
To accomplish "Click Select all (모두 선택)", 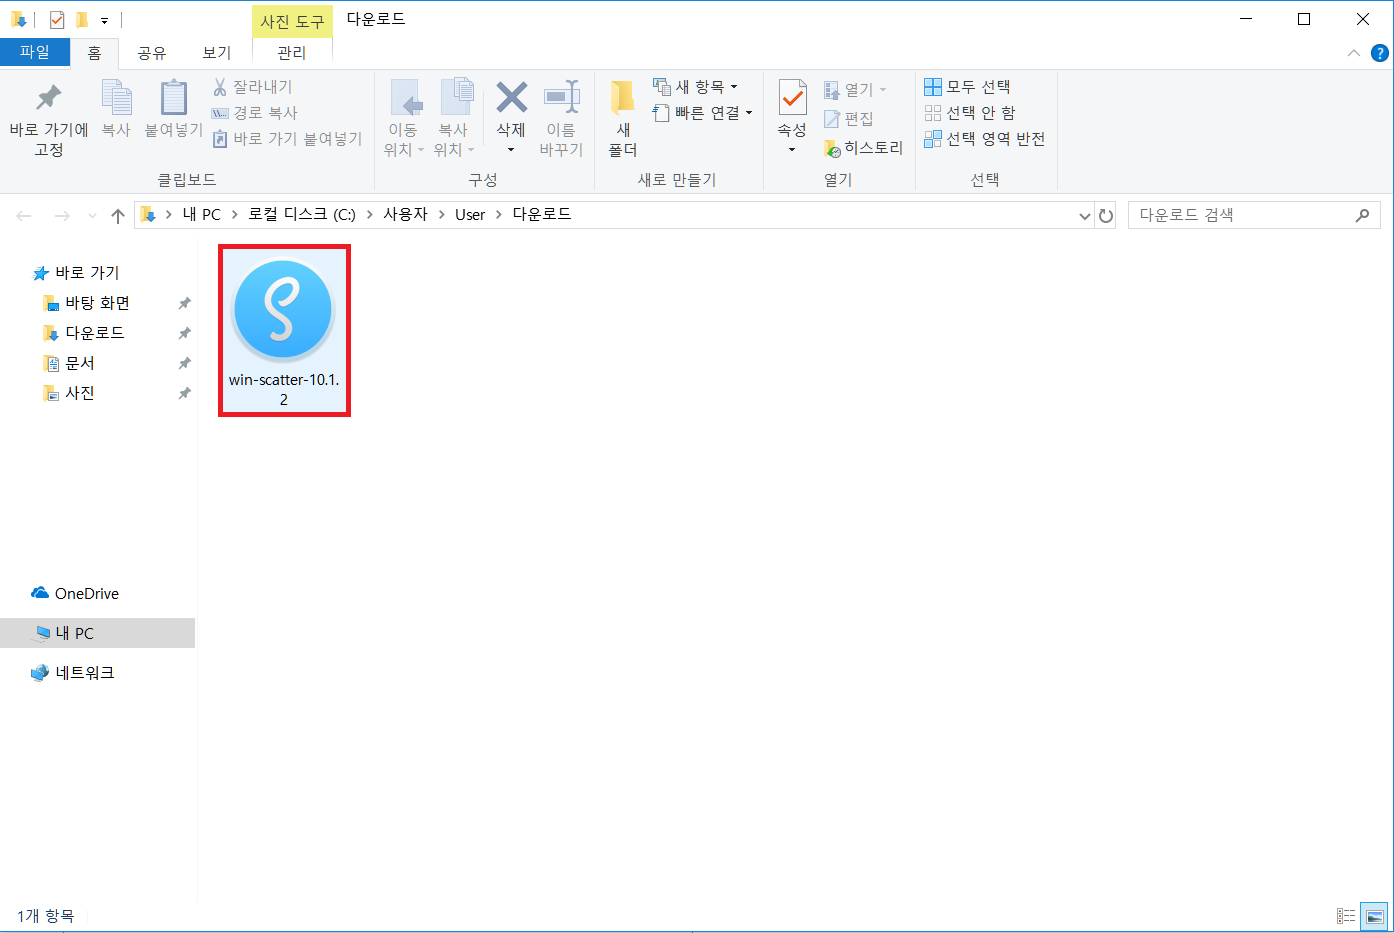I will (967, 87).
